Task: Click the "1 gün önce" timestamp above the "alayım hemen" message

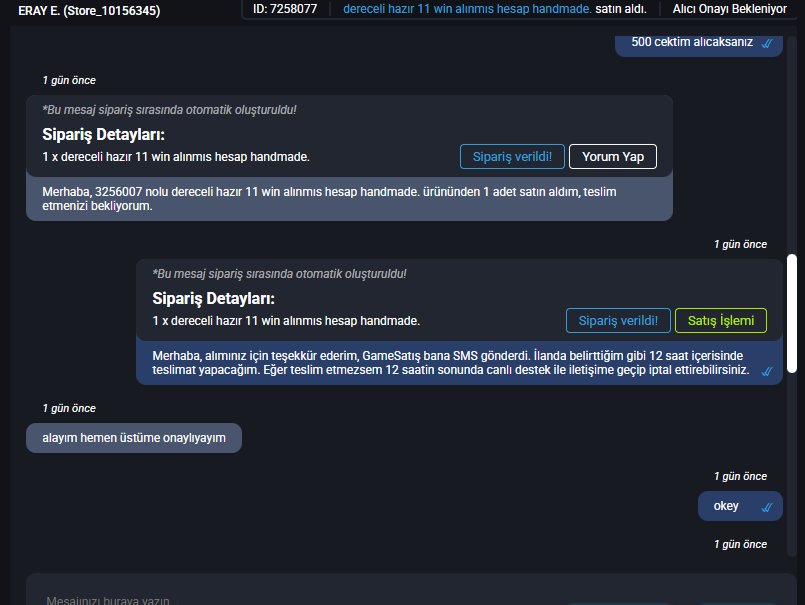Action: [69, 408]
